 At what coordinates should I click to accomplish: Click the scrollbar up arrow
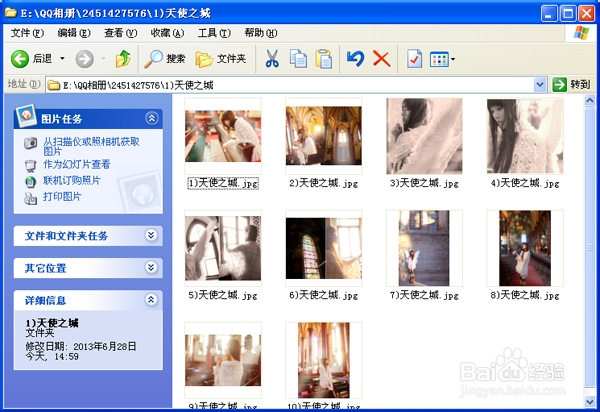[590, 100]
